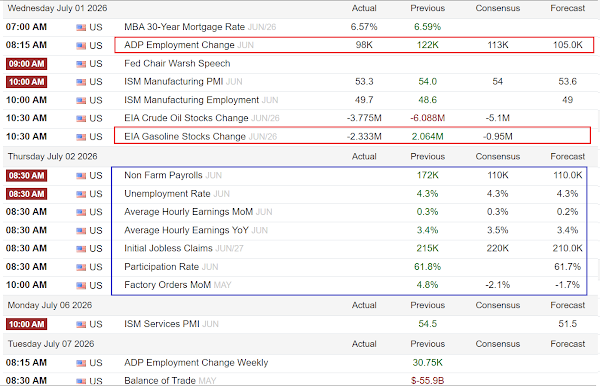This screenshot has height=386, width=600.
Task: Click US flag icon beside MBA 30-Year Mortgage Rate
Action: click(x=81, y=27)
